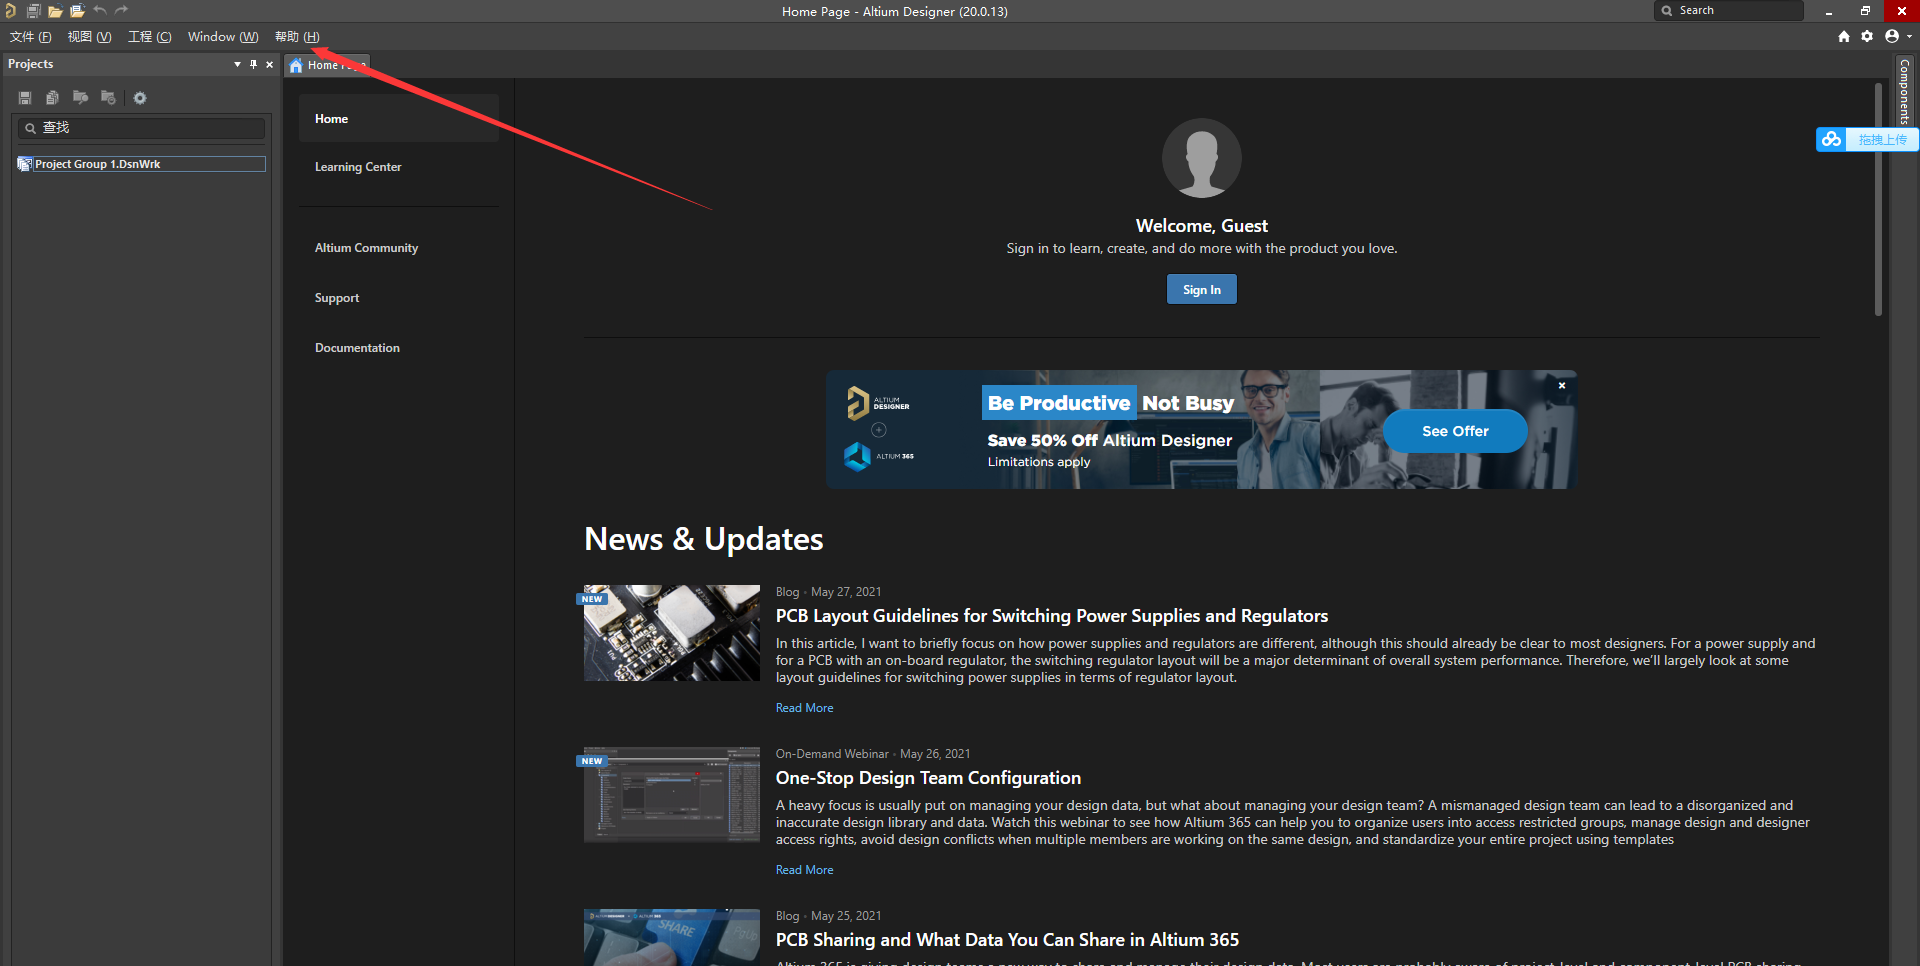Open Documentation in sidebar
The height and width of the screenshot is (966, 1920).
coord(357,348)
